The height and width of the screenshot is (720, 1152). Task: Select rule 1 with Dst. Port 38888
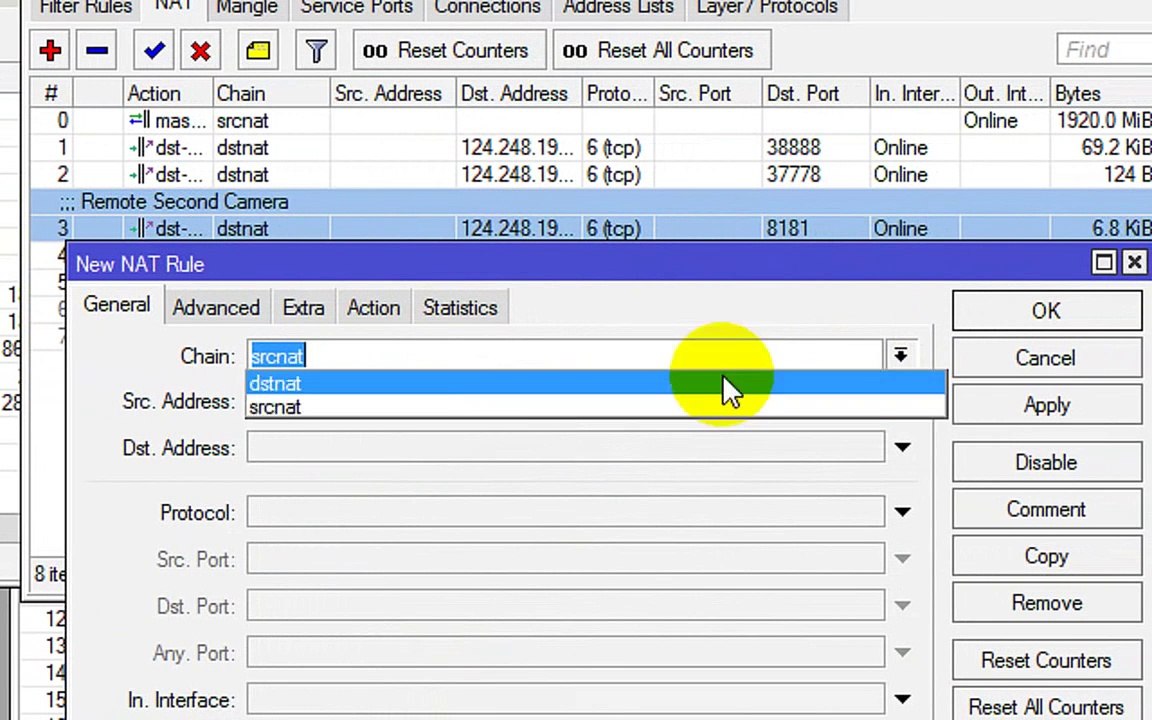pyautogui.click(x=591, y=148)
